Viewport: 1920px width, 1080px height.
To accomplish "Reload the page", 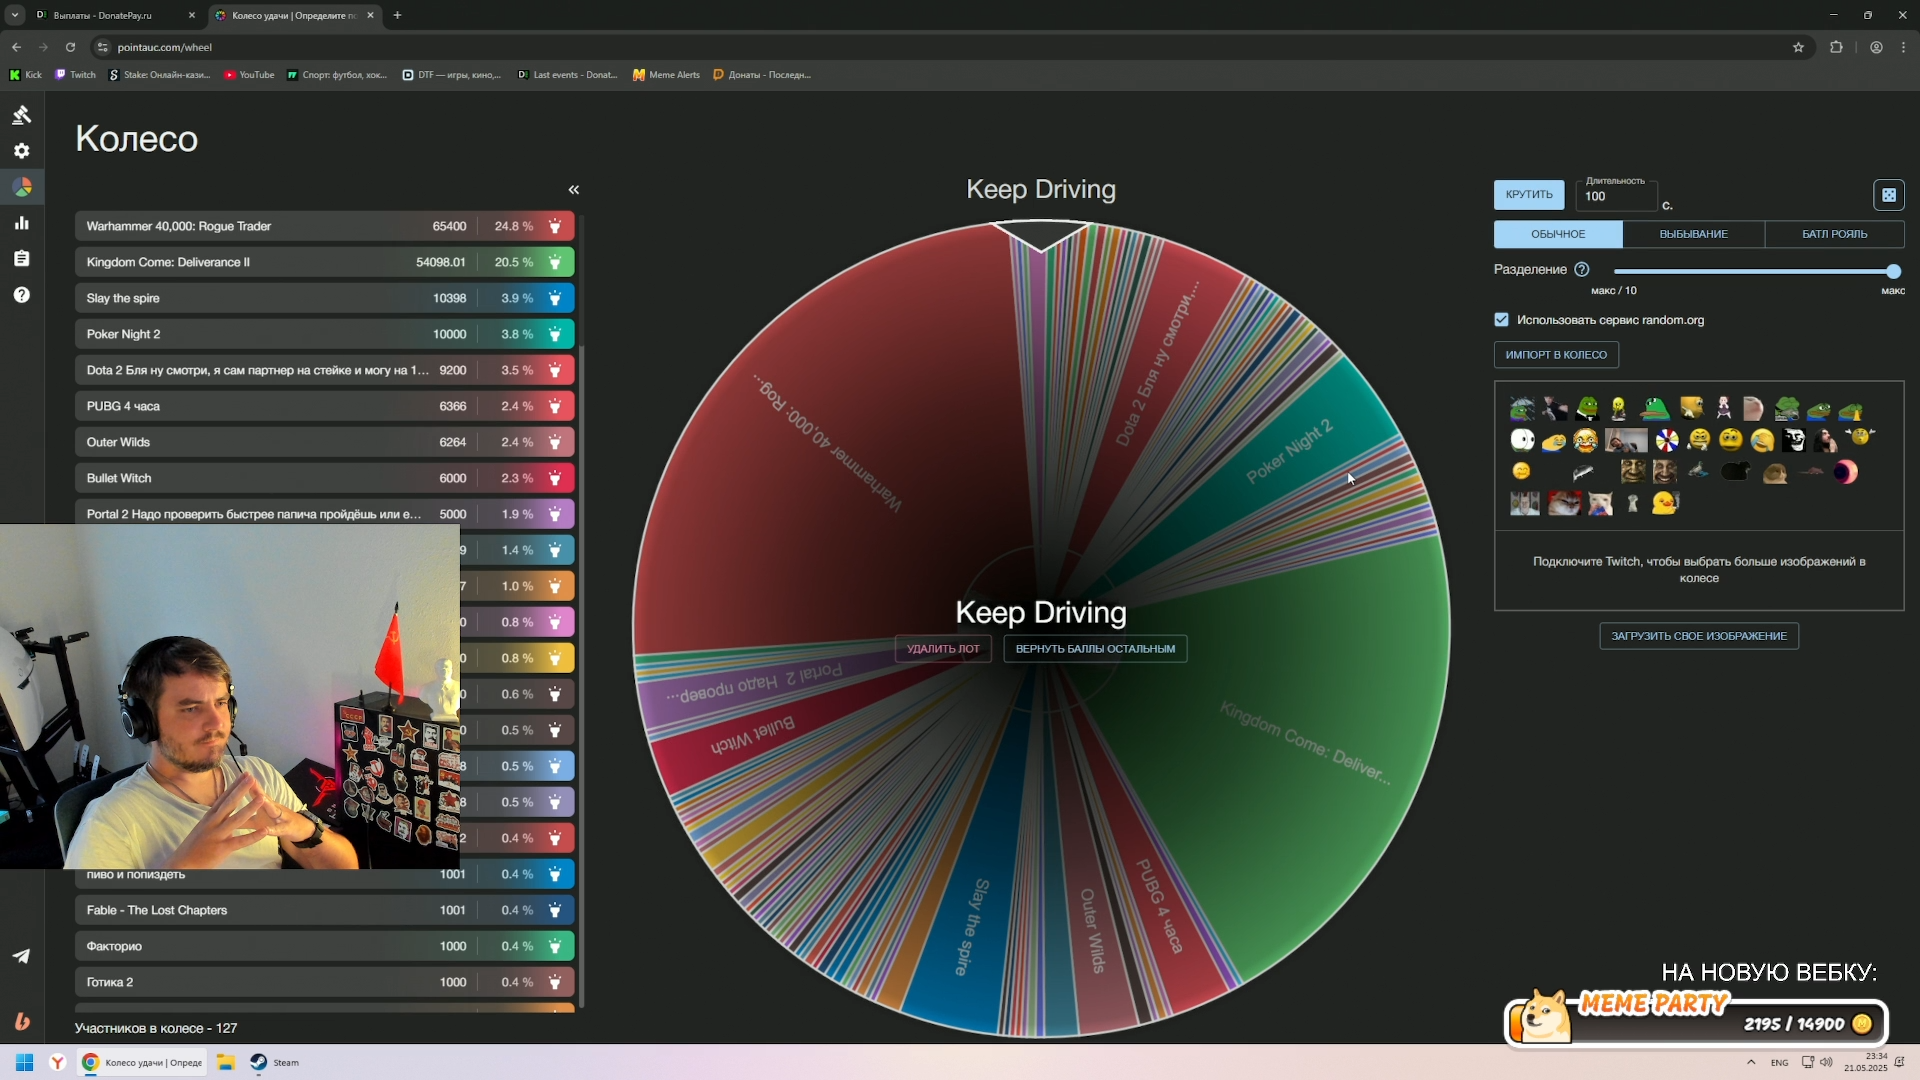I will tap(70, 47).
